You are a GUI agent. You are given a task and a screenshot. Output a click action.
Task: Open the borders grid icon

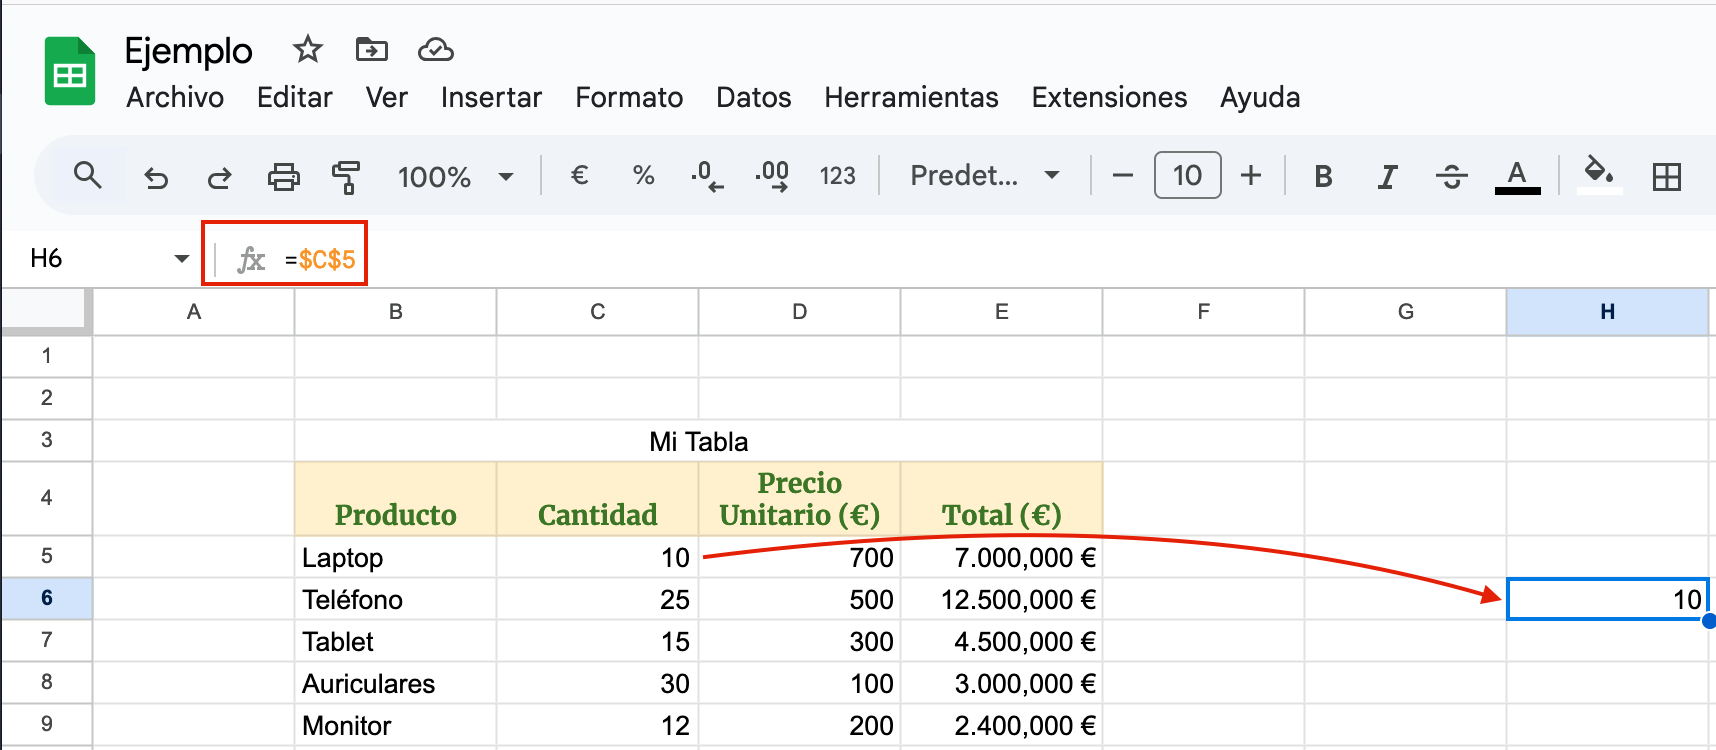(1666, 177)
